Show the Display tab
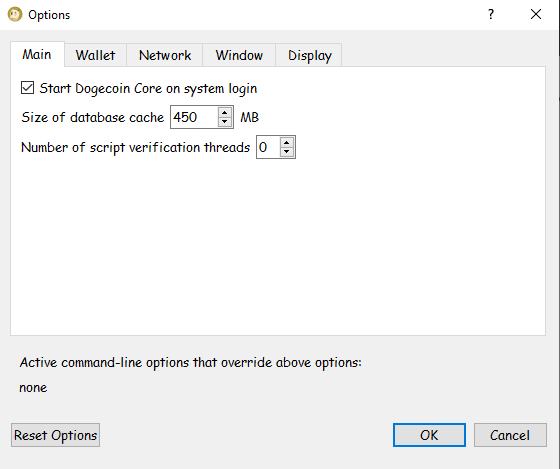The image size is (560, 469). click(309, 55)
